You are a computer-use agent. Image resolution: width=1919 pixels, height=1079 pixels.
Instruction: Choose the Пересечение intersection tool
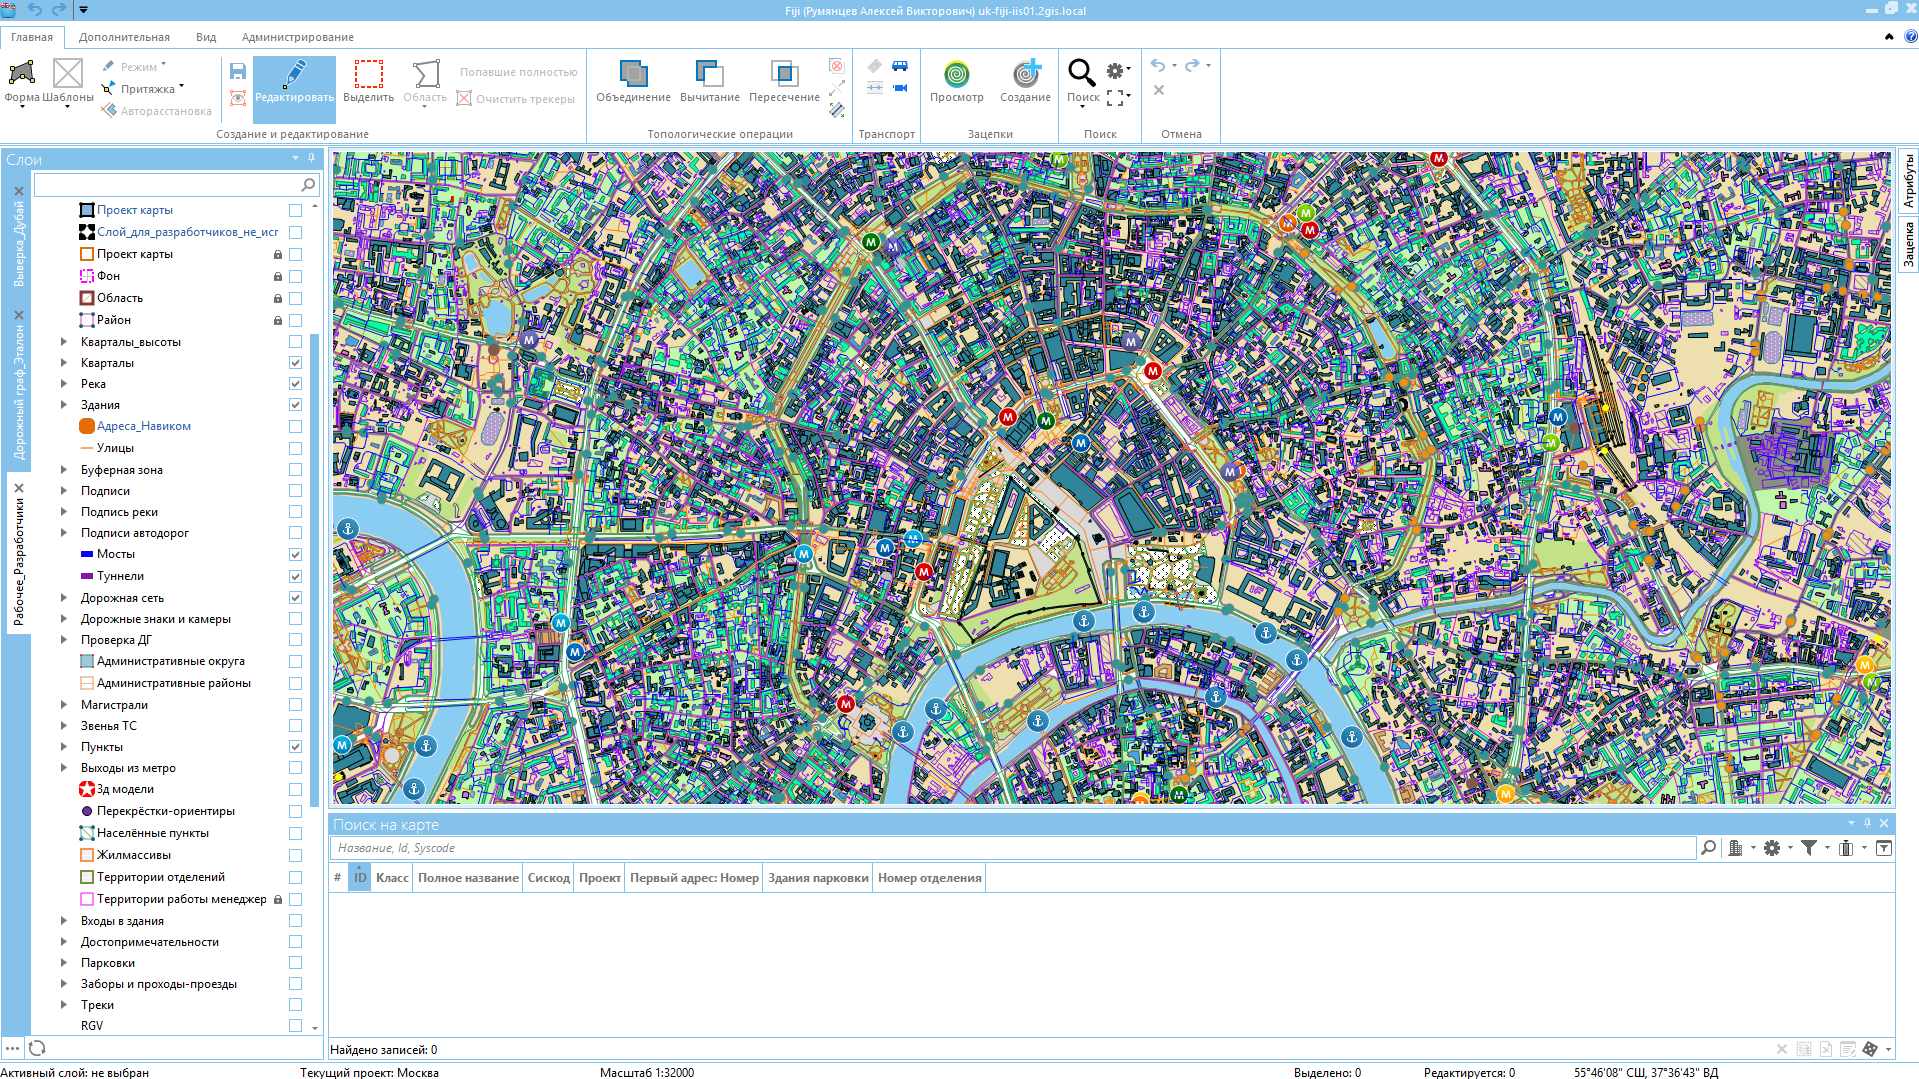tap(784, 82)
